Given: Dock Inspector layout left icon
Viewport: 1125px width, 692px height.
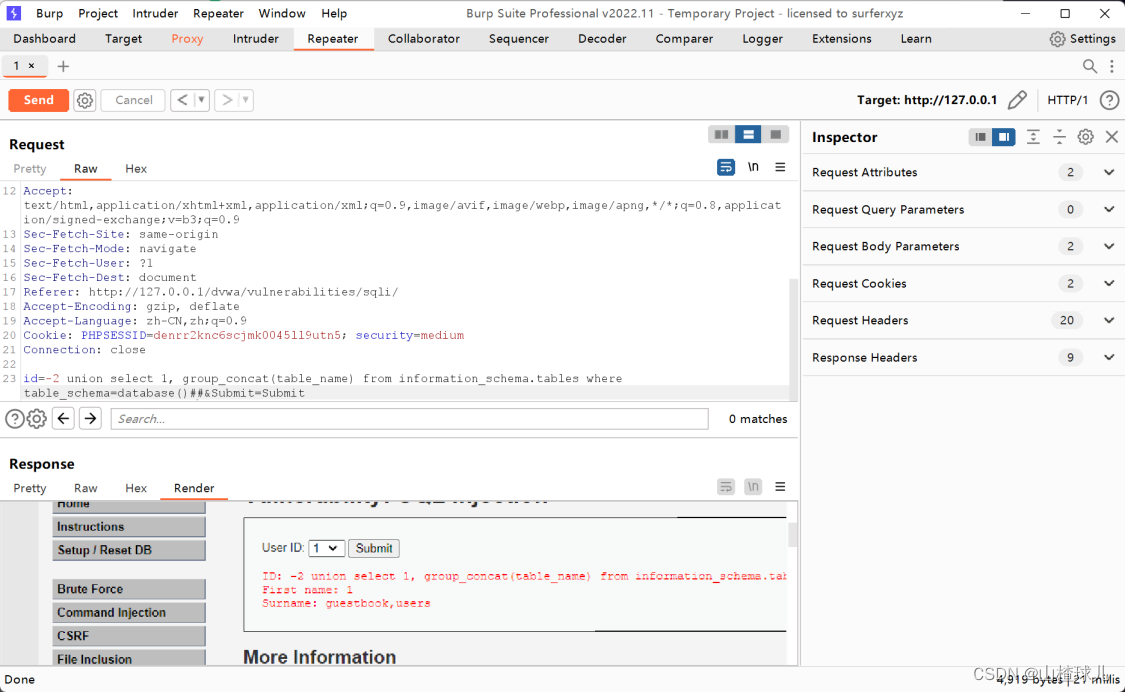Looking at the screenshot, I should [x=980, y=137].
